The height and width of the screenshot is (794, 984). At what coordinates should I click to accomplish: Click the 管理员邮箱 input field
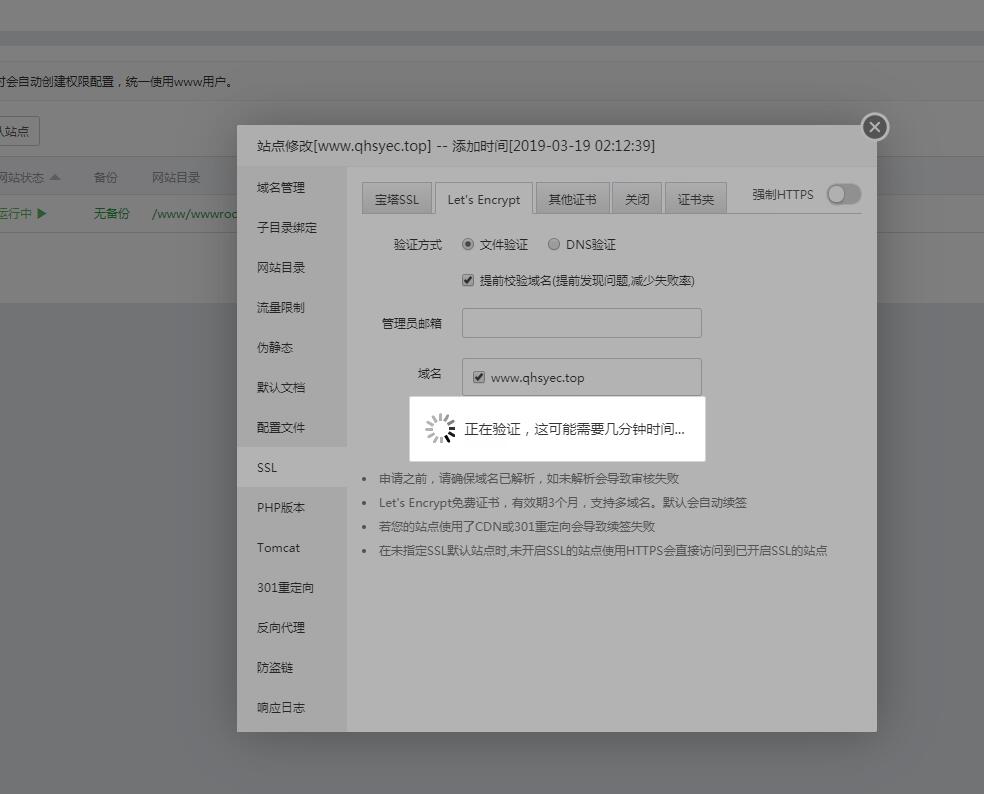pyautogui.click(x=582, y=323)
